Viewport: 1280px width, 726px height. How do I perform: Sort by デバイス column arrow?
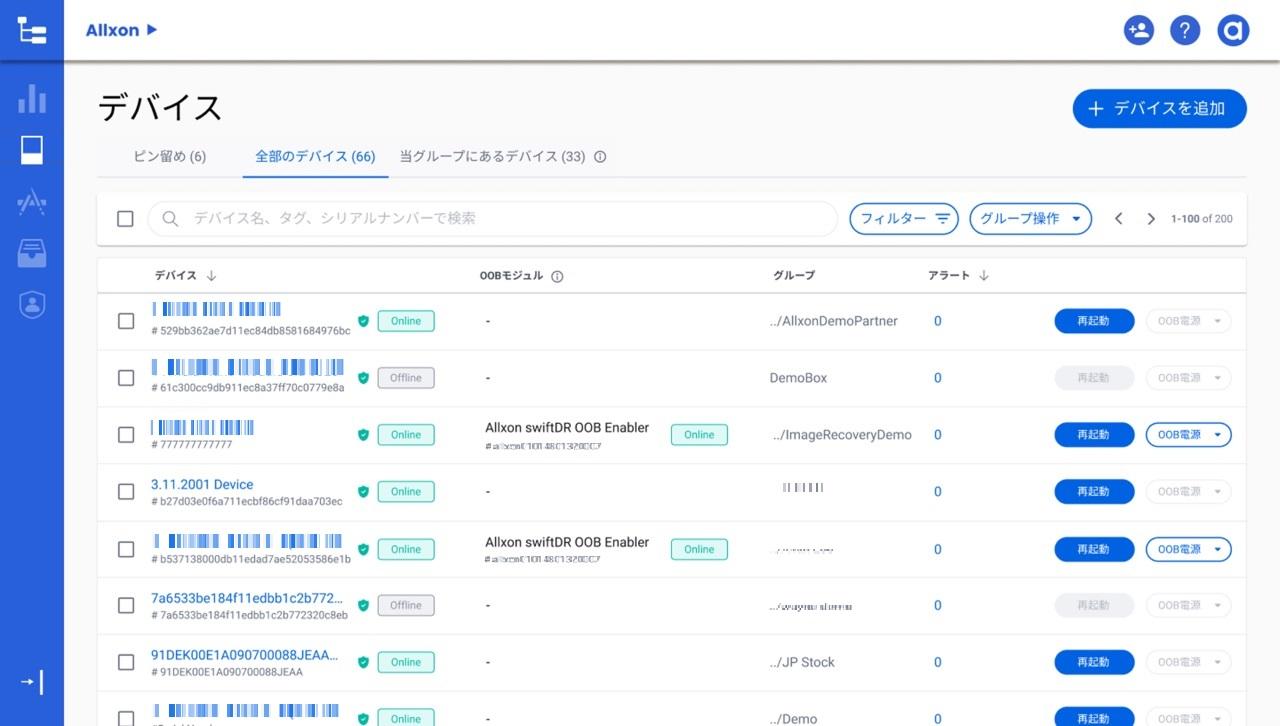click(211, 276)
